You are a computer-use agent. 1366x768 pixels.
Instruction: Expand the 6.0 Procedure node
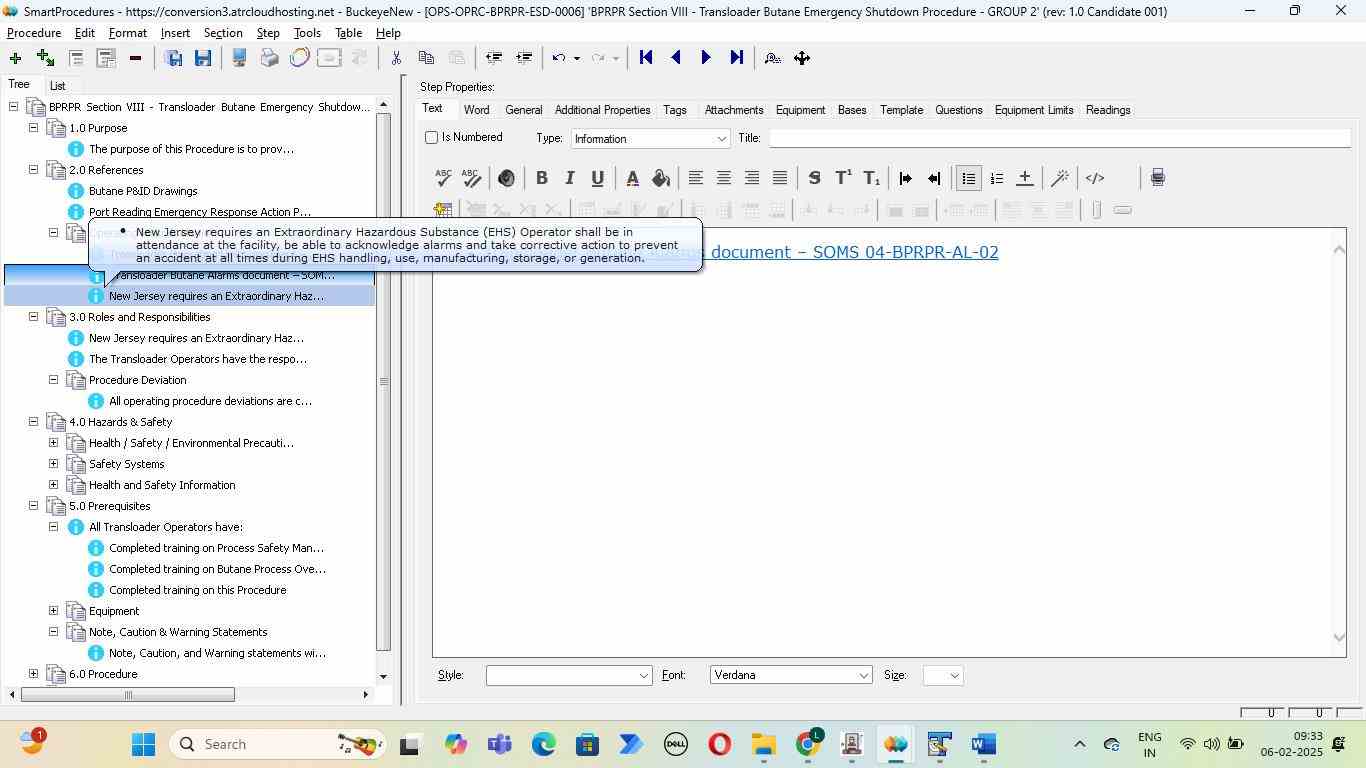click(33, 674)
